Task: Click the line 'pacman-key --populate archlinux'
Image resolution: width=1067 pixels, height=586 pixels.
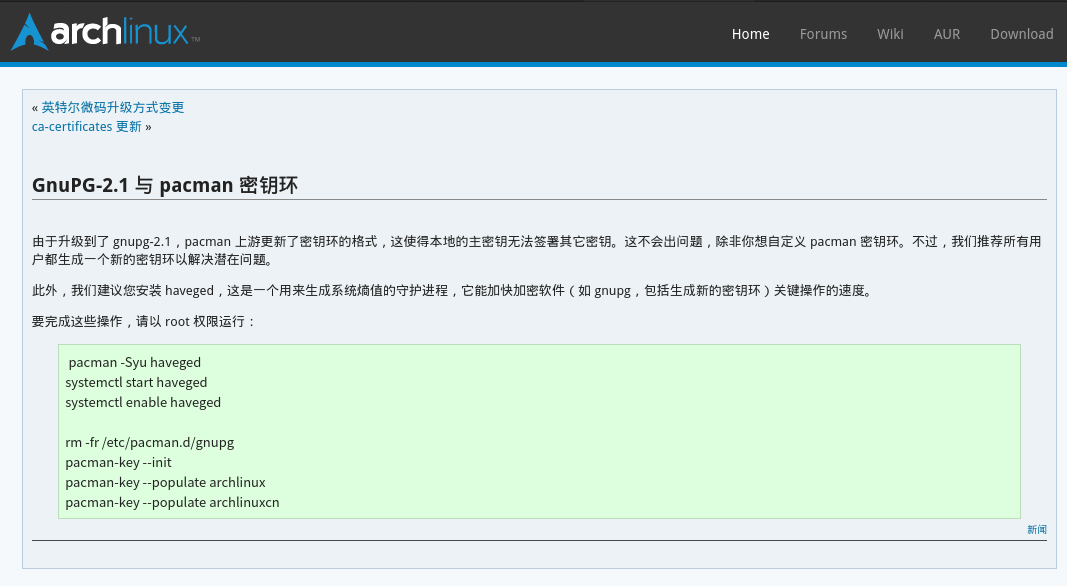Action: click(165, 483)
